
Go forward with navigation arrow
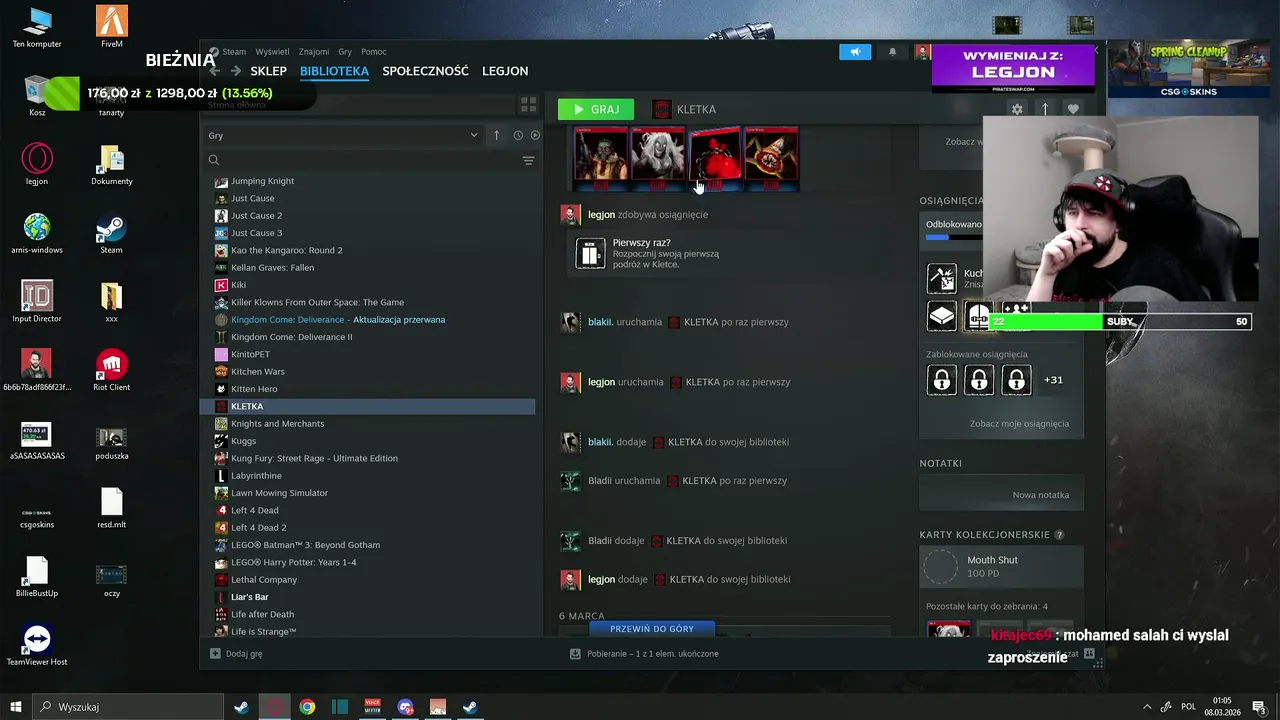click(x=236, y=71)
